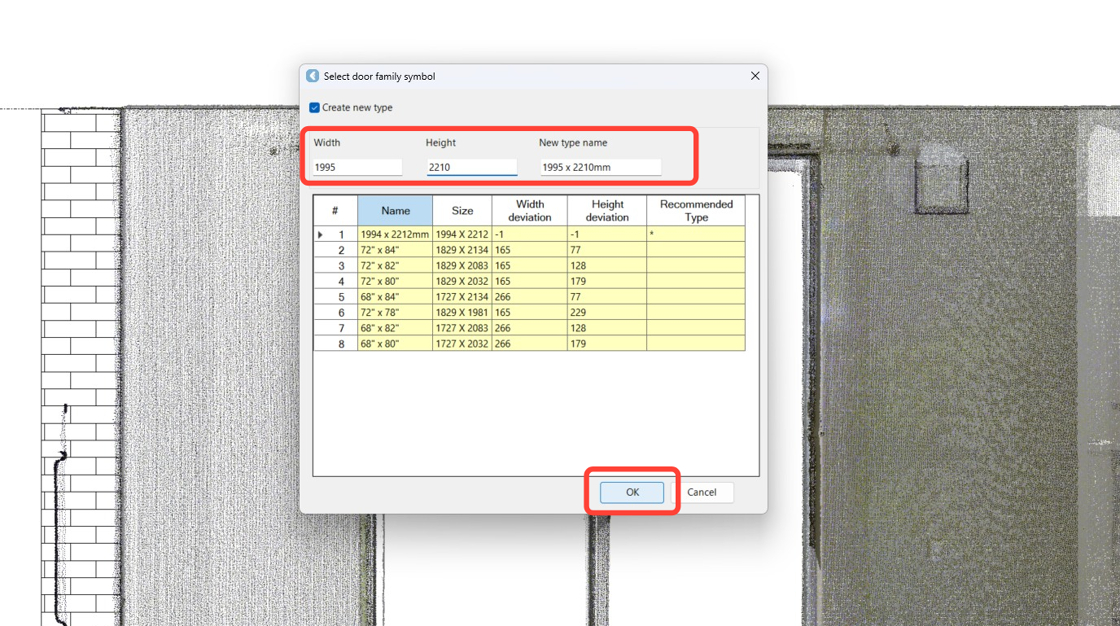The width and height of the screenshot is (1120, 626).
Task: Select the 1994 x 2212mm name cell
Action: [x=395, y=234]
